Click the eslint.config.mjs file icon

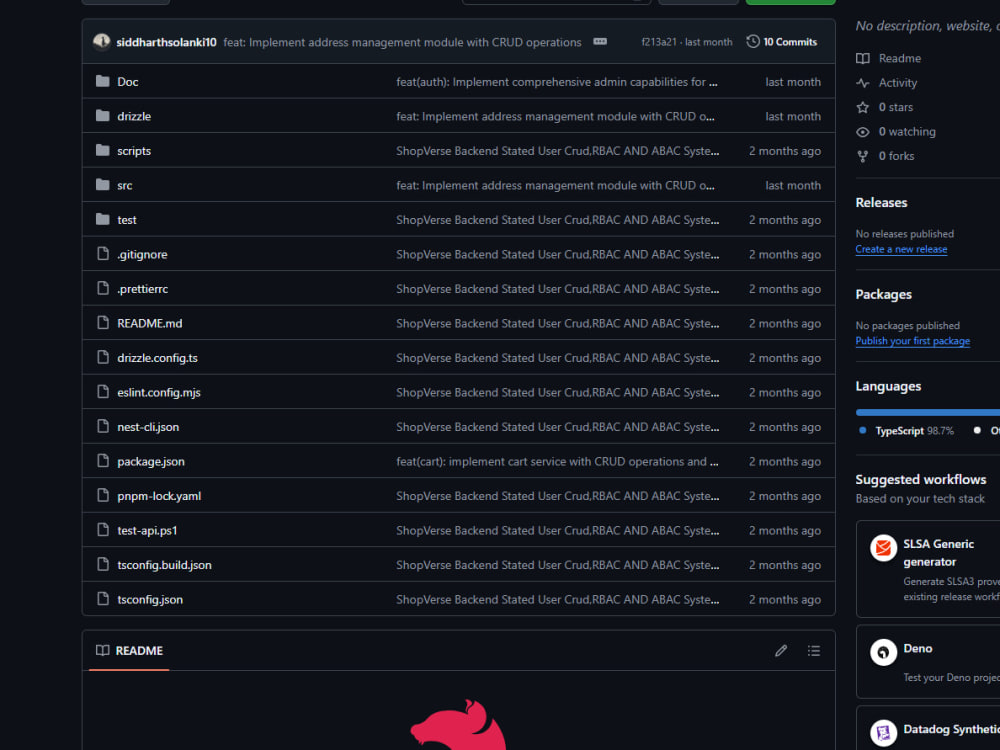coord(103,392)
